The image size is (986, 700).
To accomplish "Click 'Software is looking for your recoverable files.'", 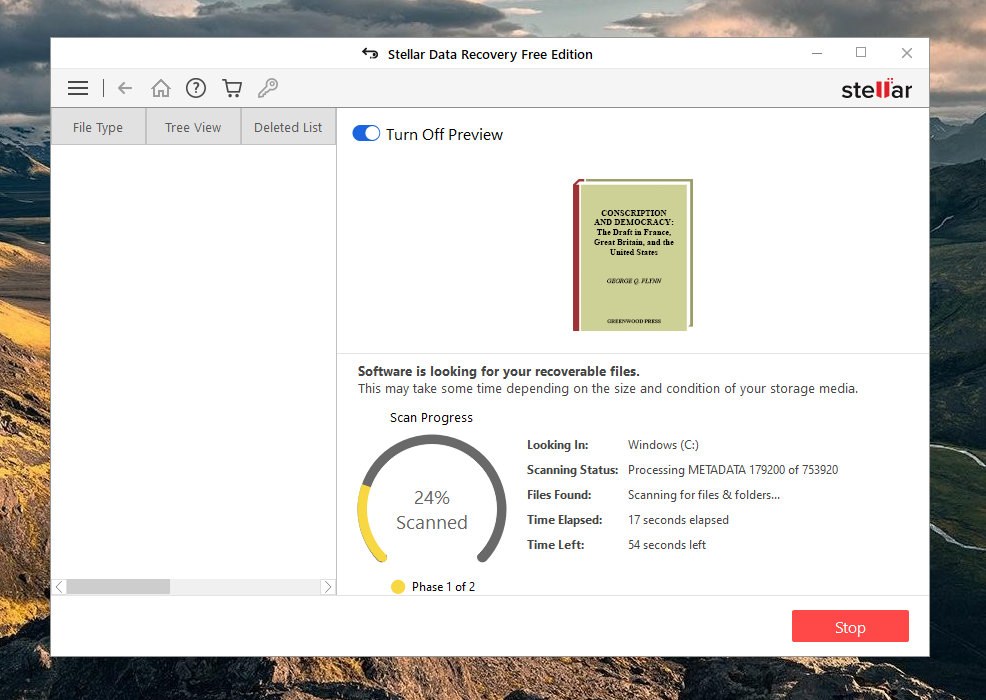I will (x=499, y=371).
